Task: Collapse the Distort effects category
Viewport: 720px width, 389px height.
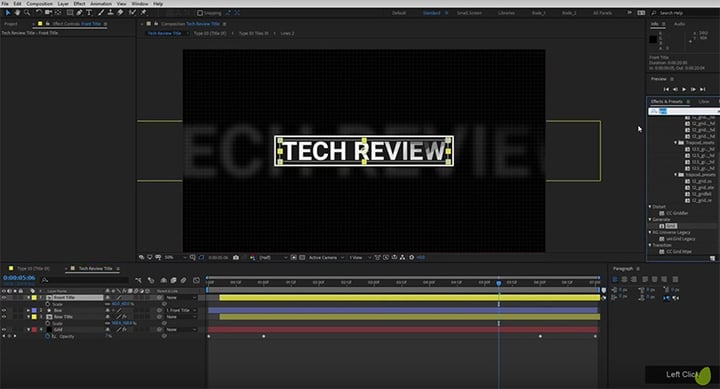Action: (x=650, y=207)
